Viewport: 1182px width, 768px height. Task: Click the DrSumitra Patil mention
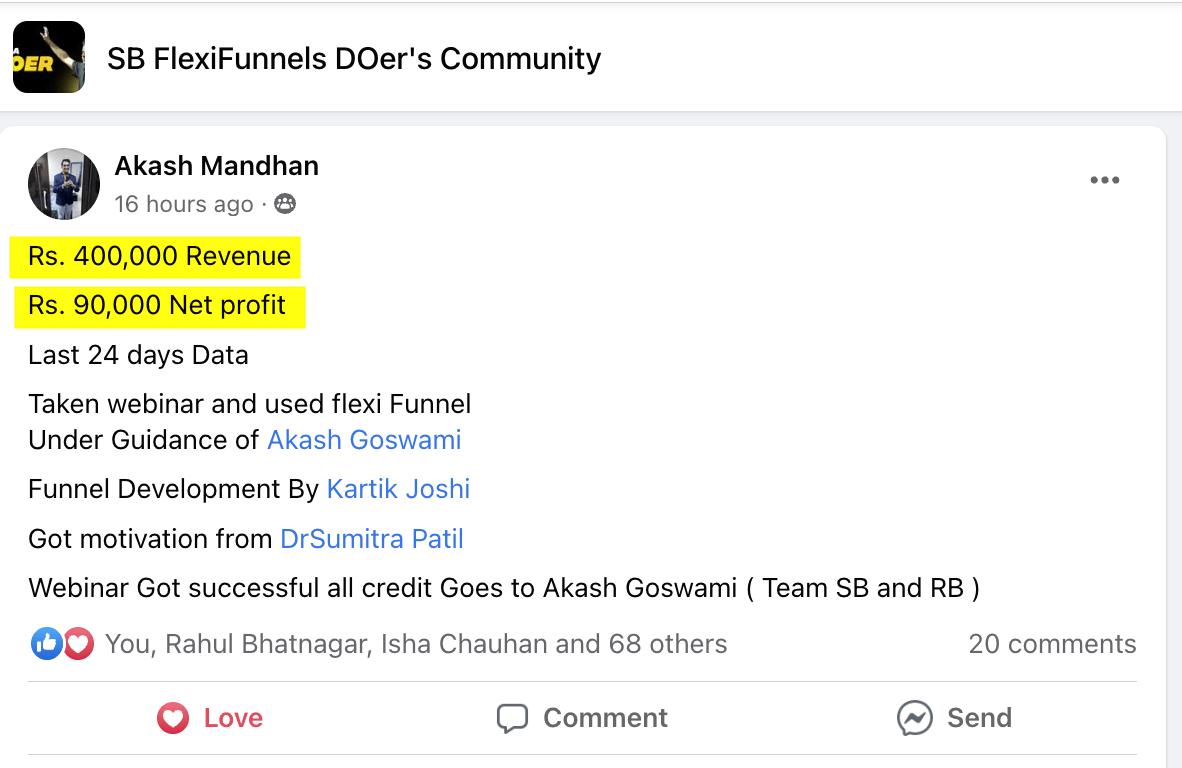(x=371, y=538)
